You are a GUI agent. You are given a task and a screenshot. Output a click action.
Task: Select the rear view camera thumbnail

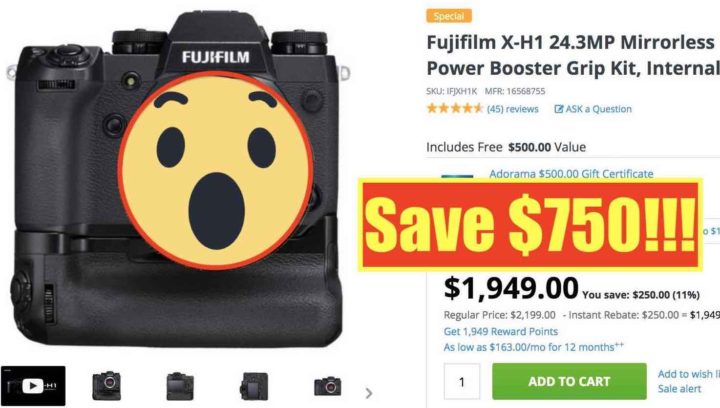pos(180,386)
